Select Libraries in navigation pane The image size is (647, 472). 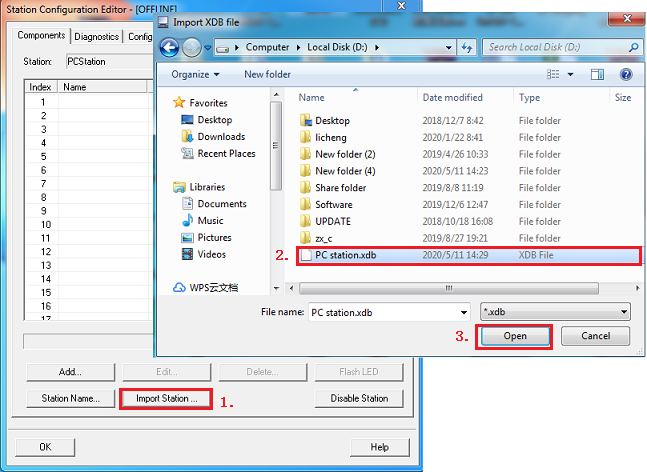(199, 187)
